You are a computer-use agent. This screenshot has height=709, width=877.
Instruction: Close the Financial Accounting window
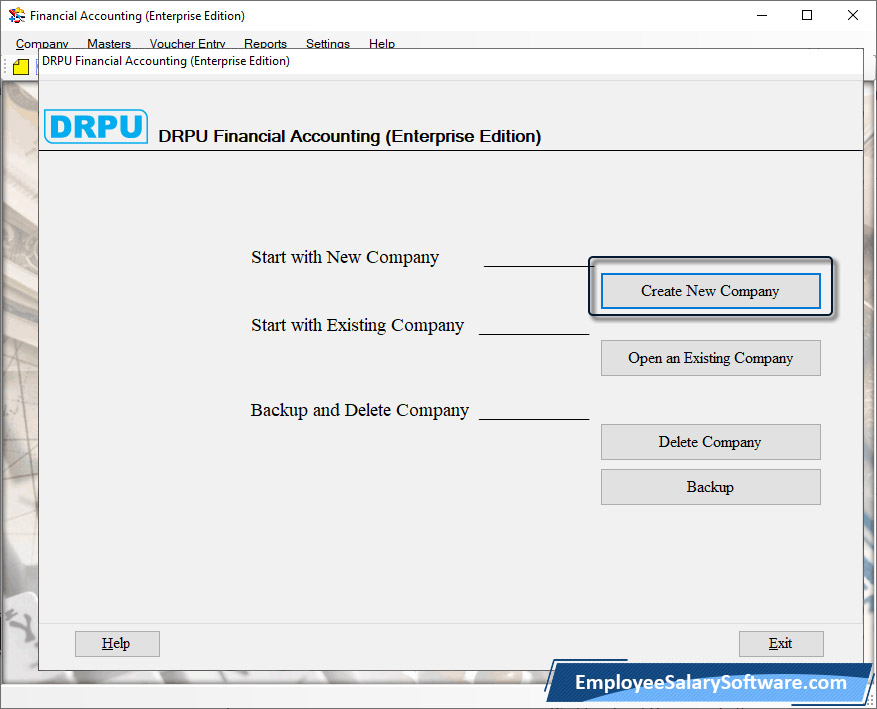pyautogui.click(x=853, y=15)
